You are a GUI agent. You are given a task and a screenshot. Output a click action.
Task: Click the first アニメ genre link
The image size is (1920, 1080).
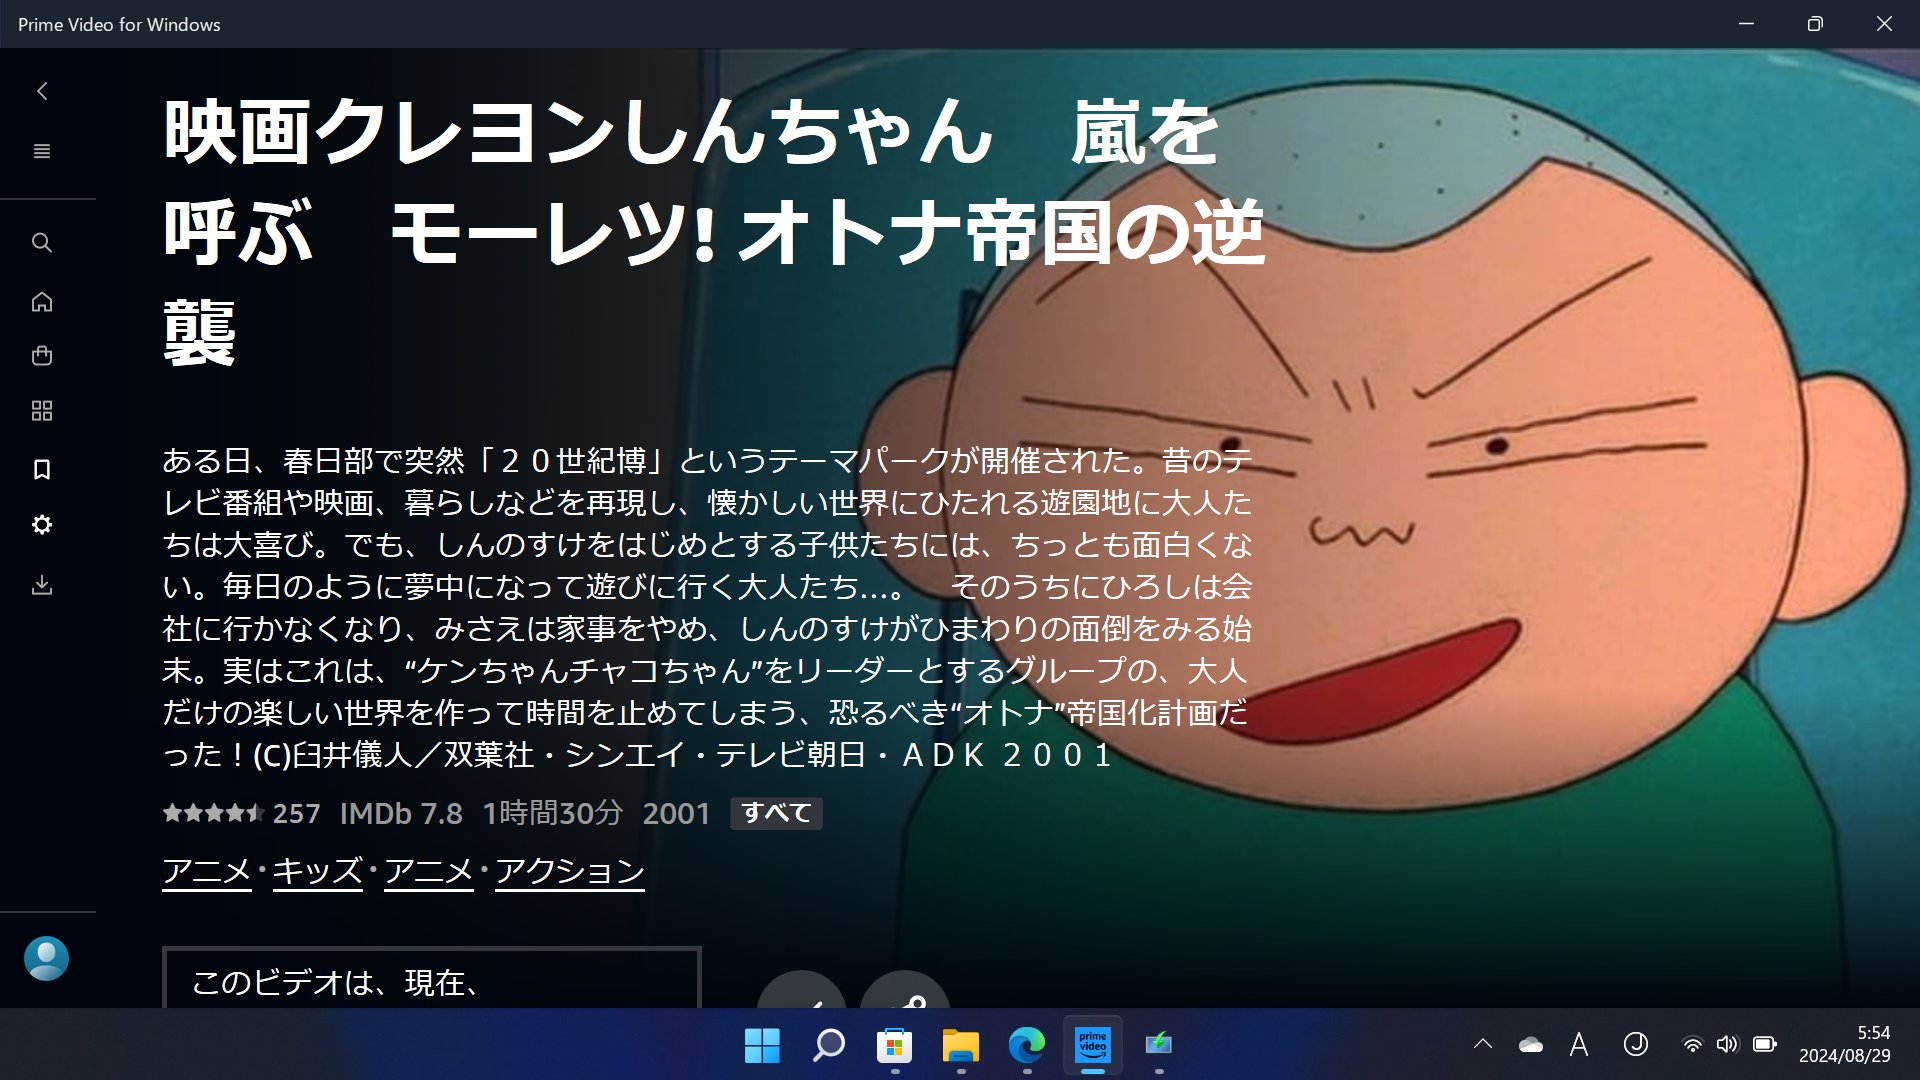(207, 871)
